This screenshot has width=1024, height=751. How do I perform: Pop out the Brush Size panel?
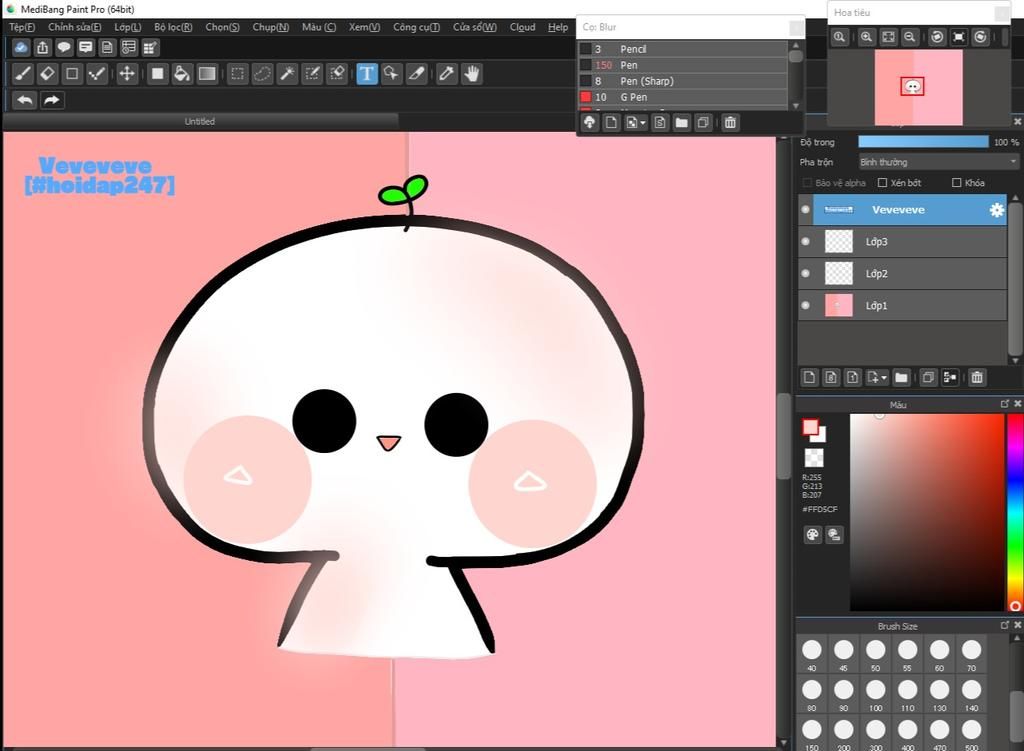[1004, 626]
